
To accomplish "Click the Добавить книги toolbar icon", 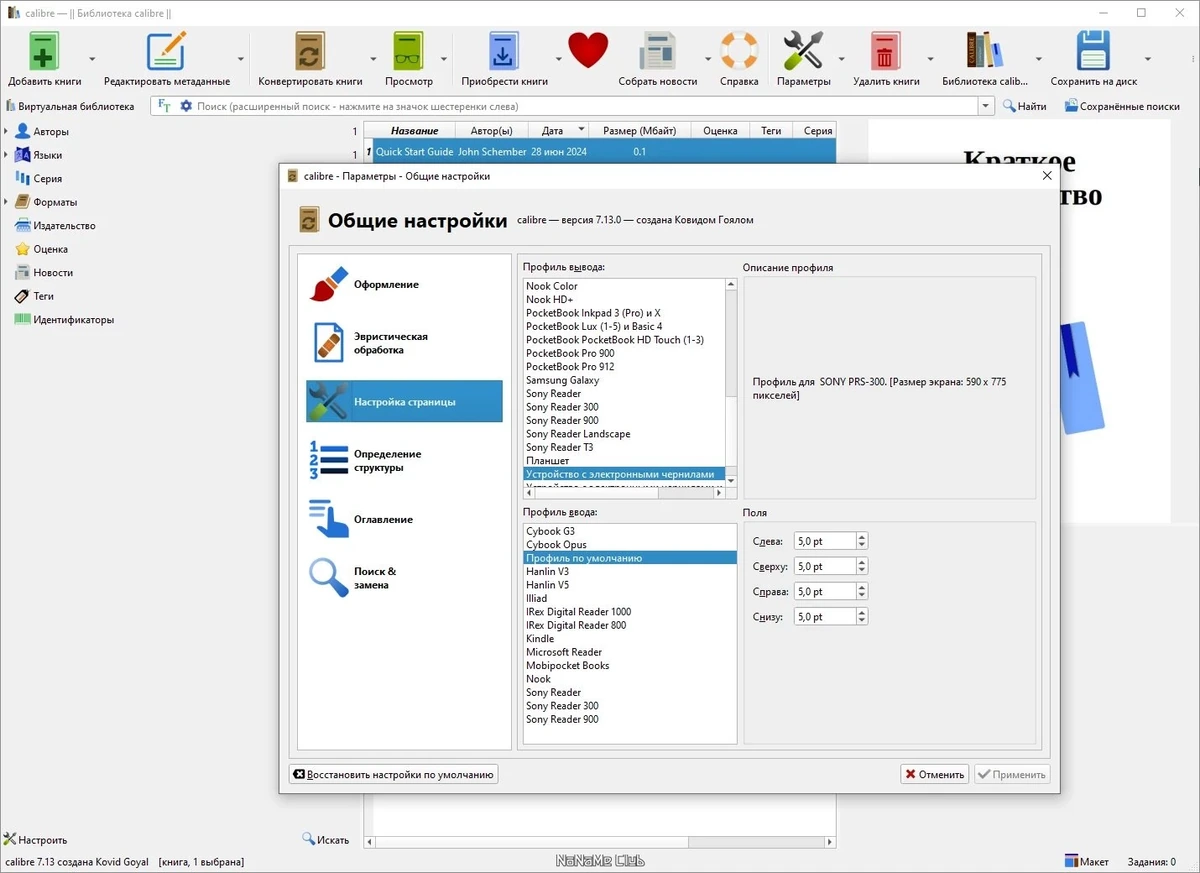I will tap(44, 52).
